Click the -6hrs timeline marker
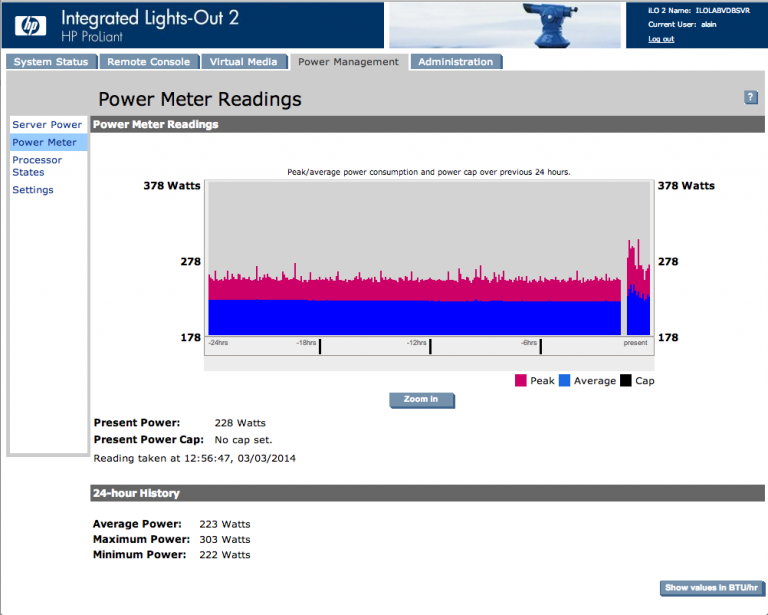Screen dimensions: 768x615 (540, 346)
